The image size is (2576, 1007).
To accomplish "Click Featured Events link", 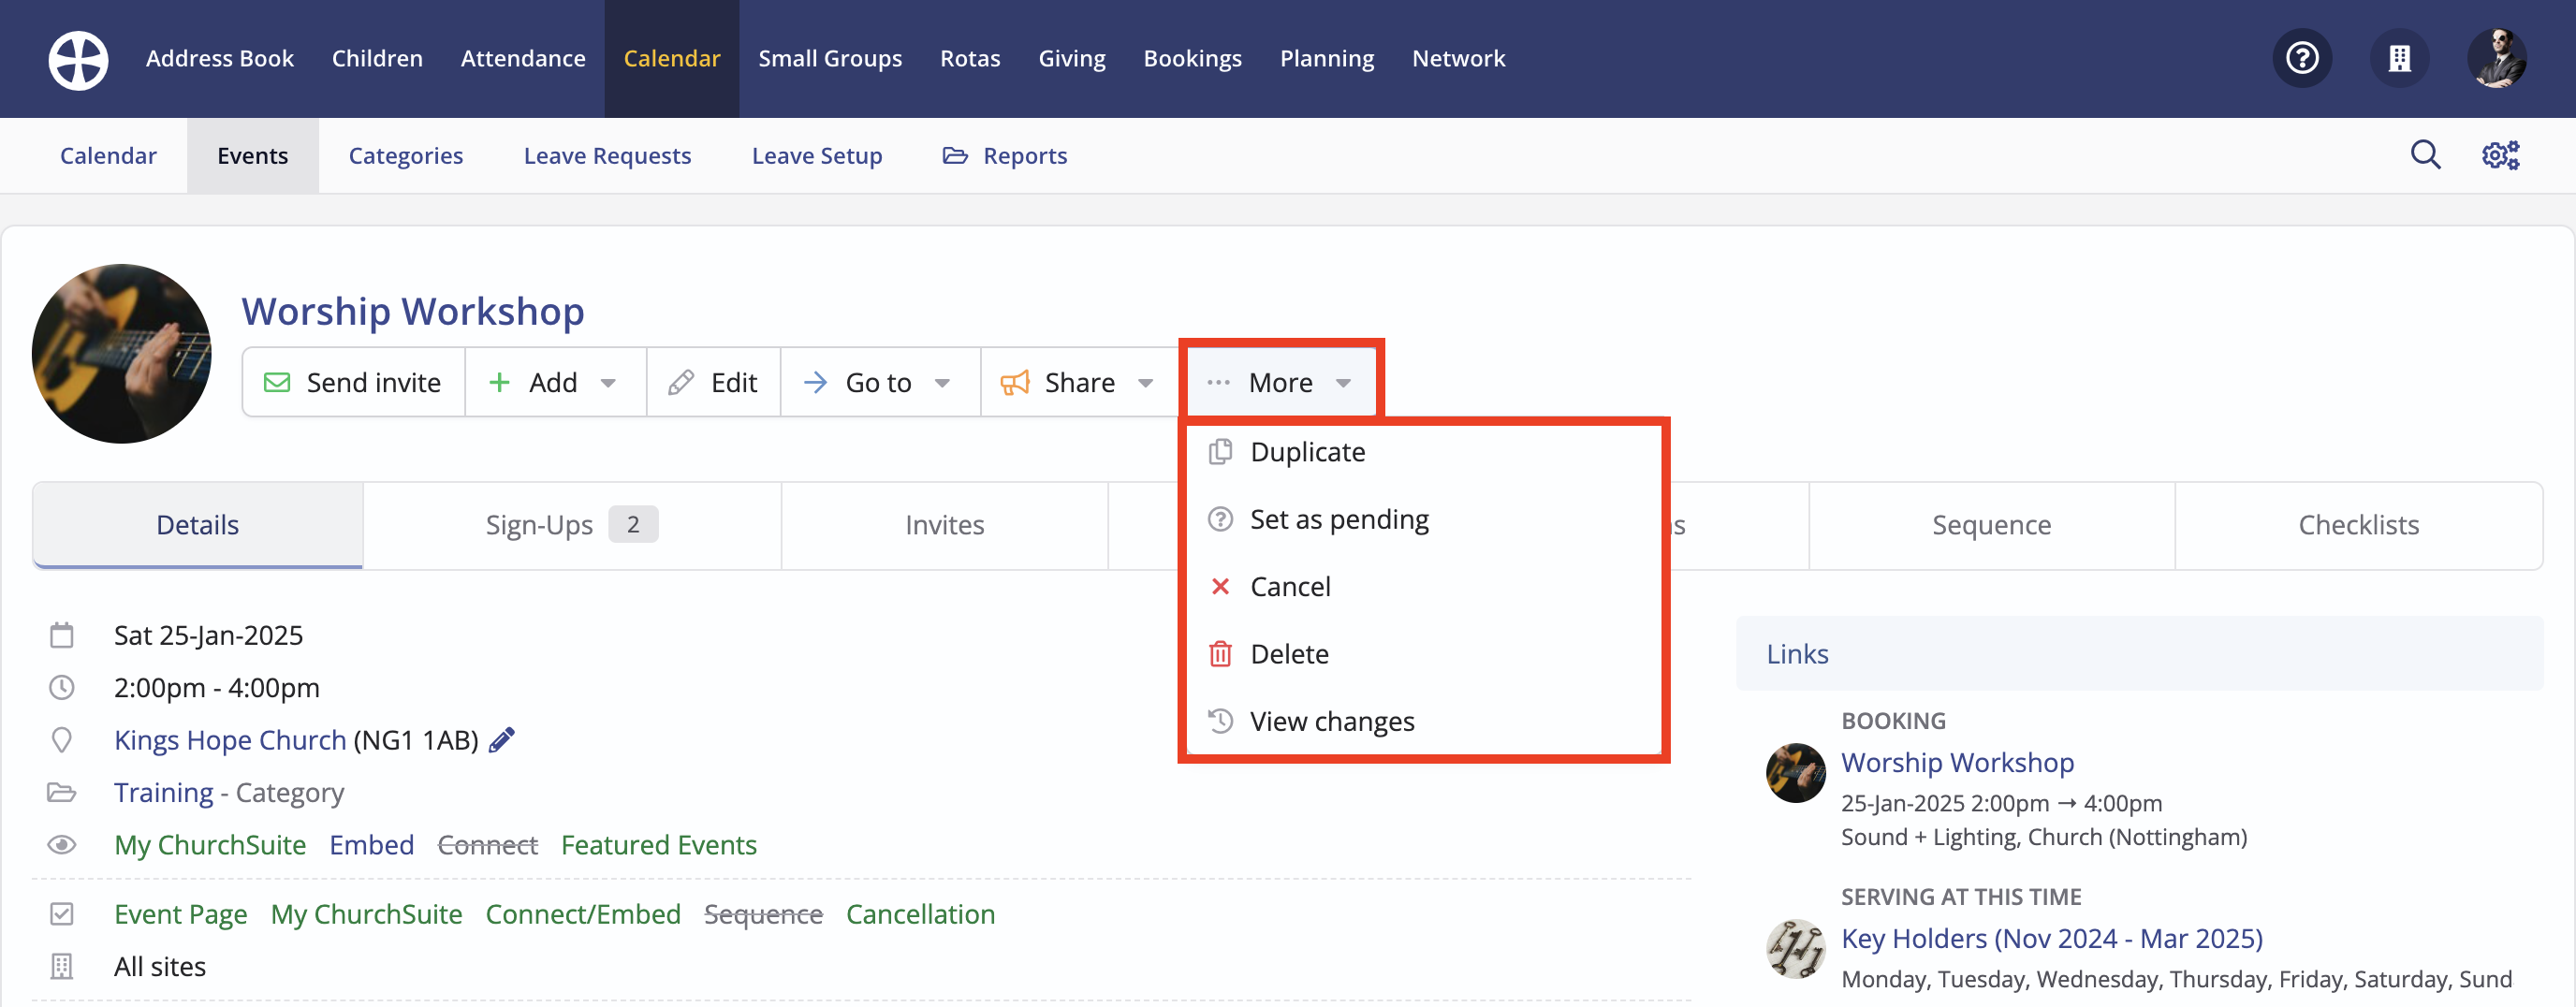I will pos(659,845).
